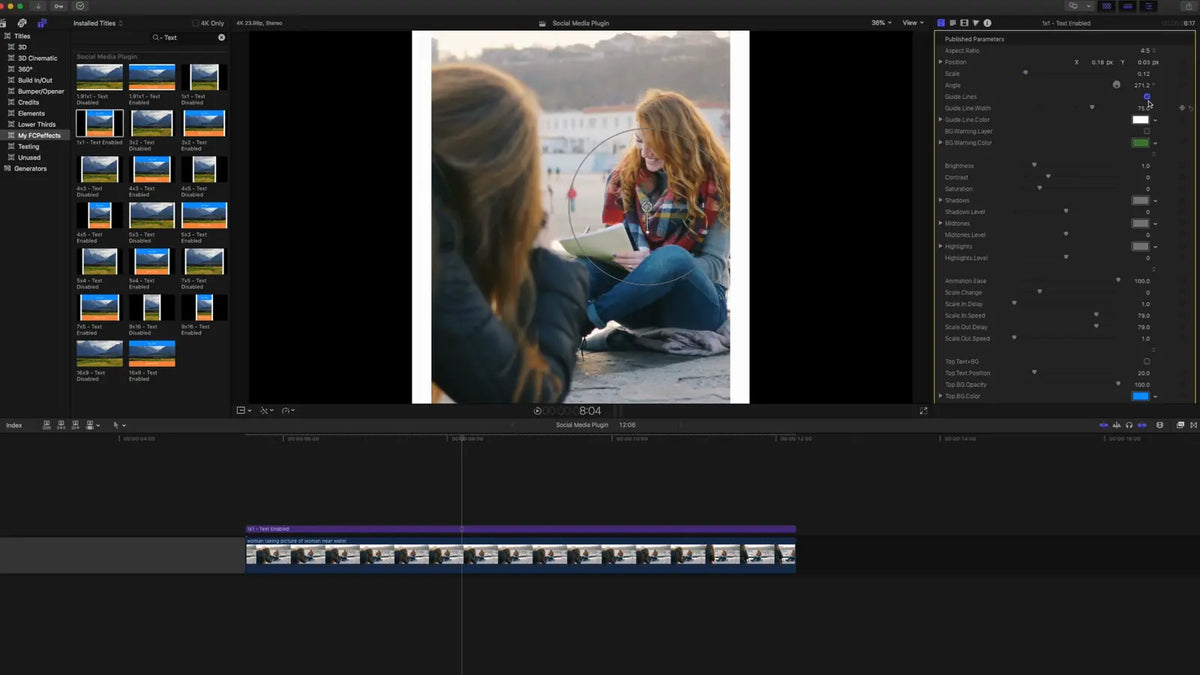Select the Generators sidebar item
This screenshot has width=1200, height=675.
click(x=30, y=168)
